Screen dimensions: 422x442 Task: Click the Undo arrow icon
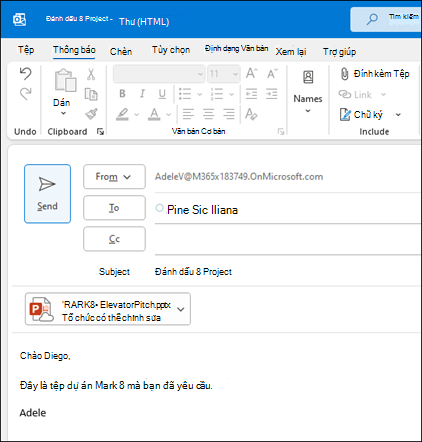(25, 74)
